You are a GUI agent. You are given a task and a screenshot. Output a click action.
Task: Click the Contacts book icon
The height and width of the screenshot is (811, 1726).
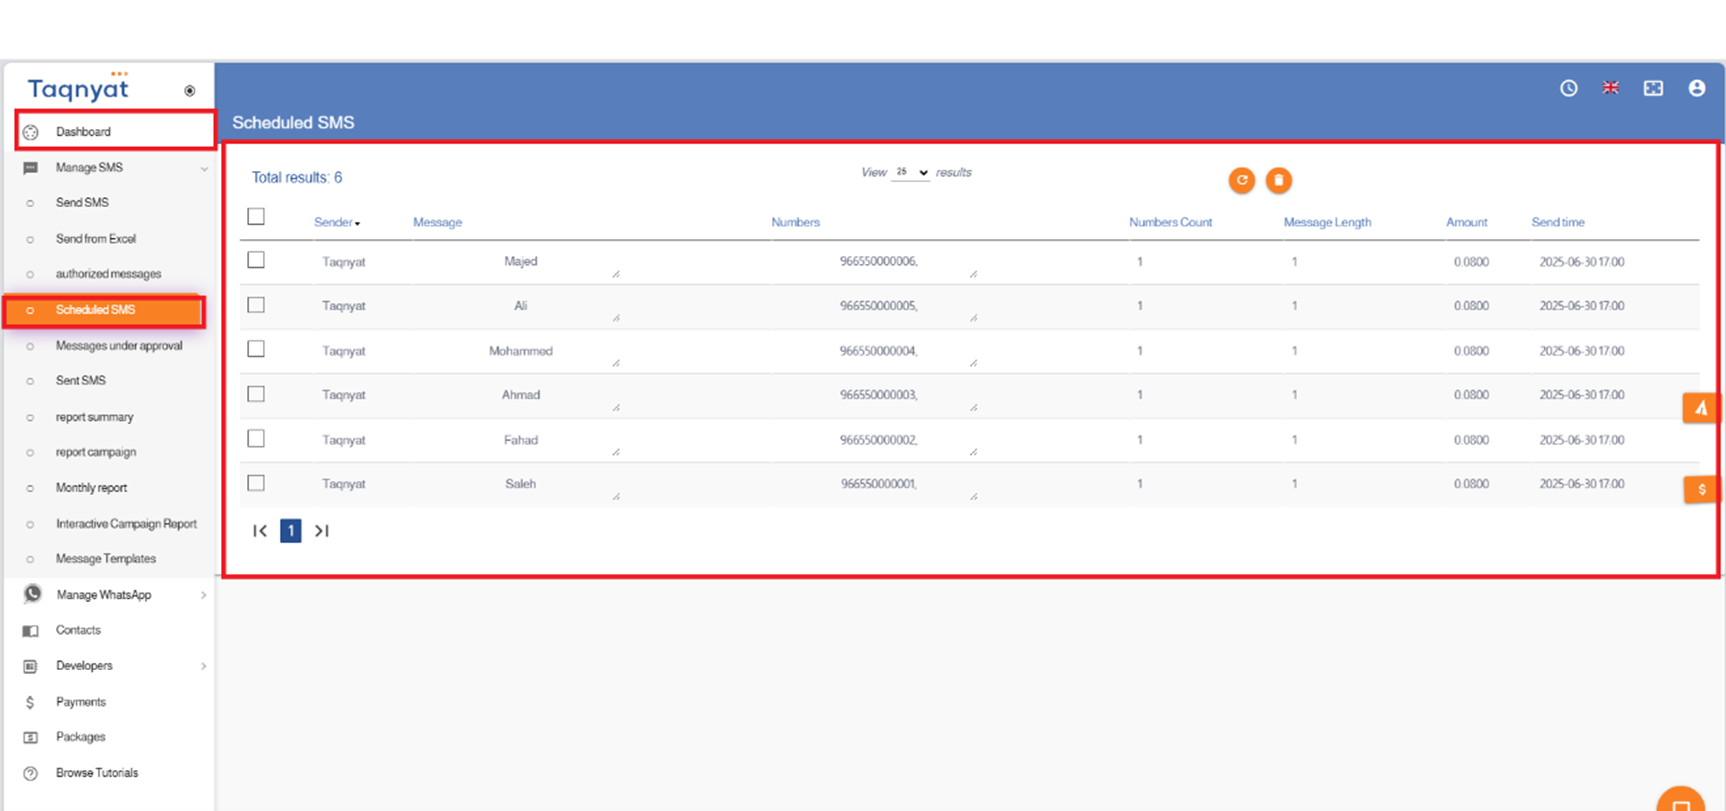pos(31,631)
